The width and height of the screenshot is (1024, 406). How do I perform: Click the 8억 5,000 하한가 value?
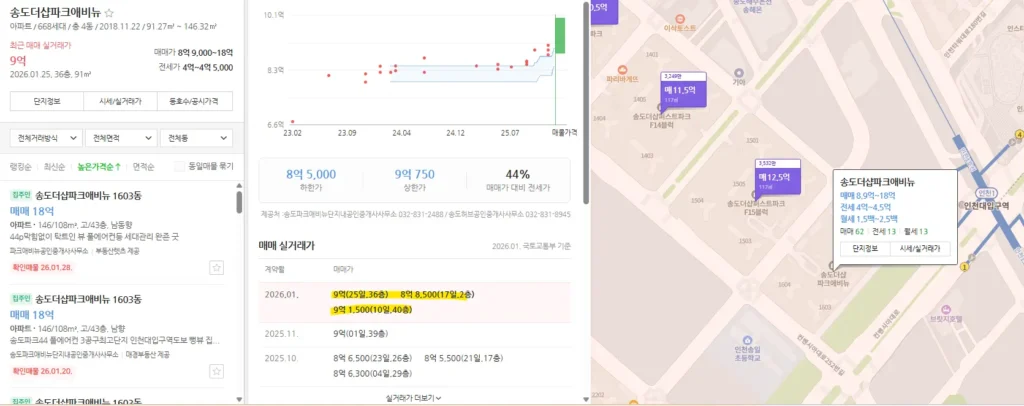(x=311, y=174)
